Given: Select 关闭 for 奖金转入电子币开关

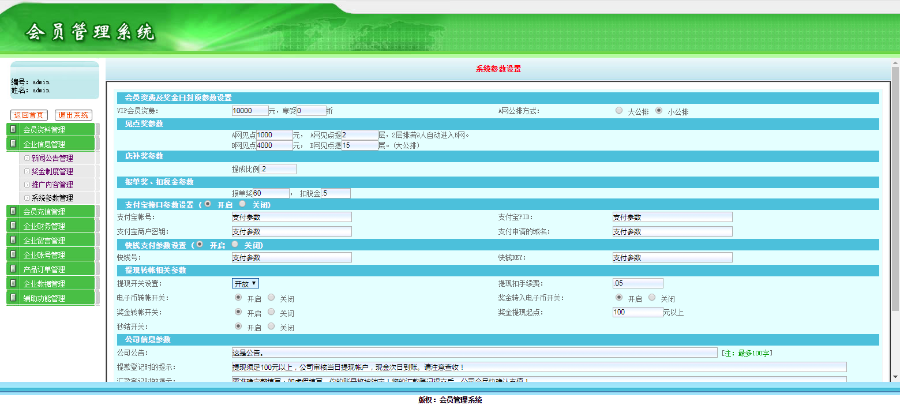Looking at the screenshot, I should point(652,298).
